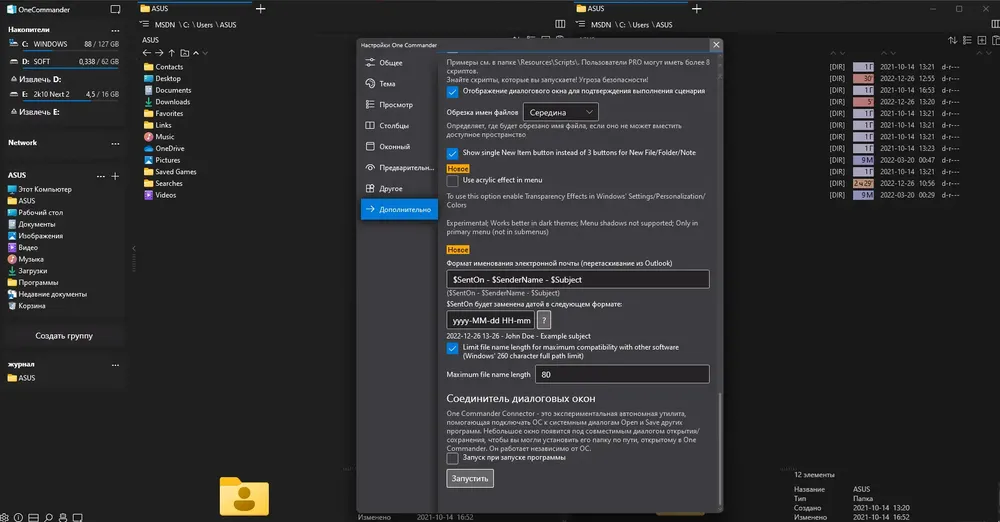Click the search magnifier icon in bottom bar
1000x522 pixels.
coord(48,517)
